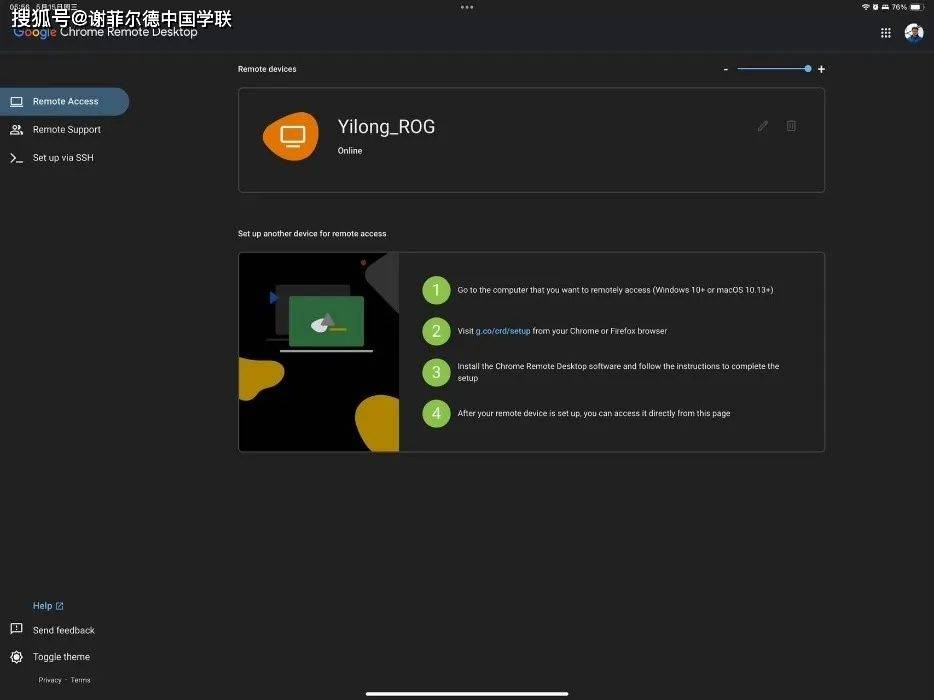Open the Remote Support section
This screenshot has width=934, height=700.
66,129
